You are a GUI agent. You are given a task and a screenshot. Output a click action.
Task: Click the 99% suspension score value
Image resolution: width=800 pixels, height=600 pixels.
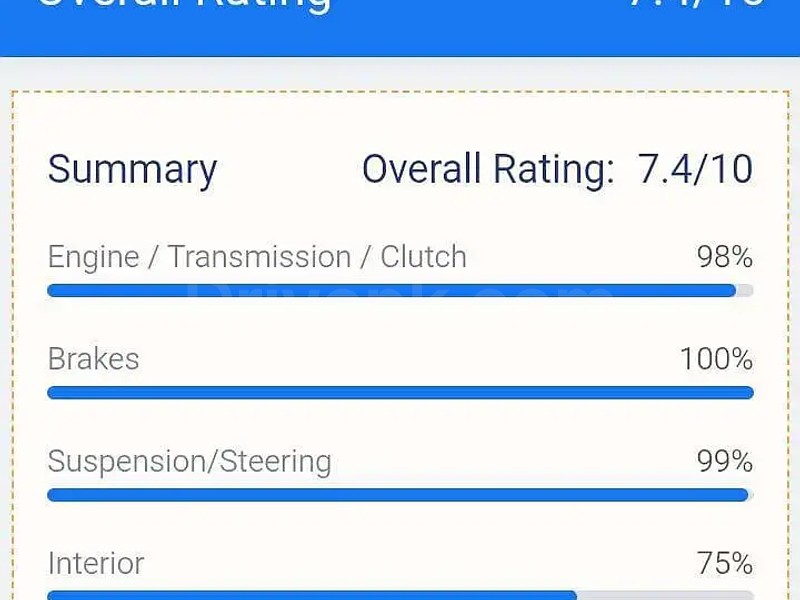tap(724, 461)
